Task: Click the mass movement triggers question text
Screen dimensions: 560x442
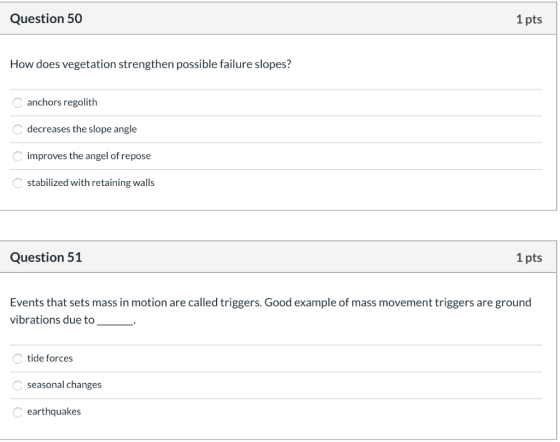Action: pyautogui.click(x=271, y=311)
